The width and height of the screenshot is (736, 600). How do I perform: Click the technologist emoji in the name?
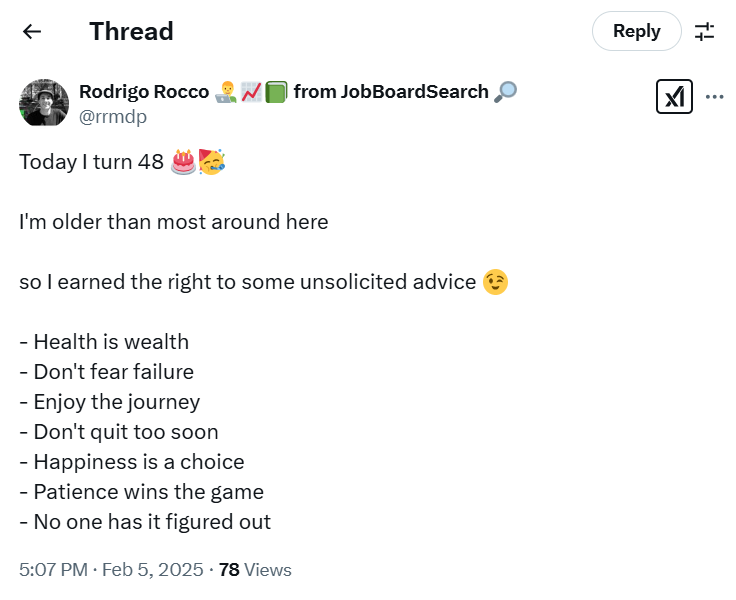[x=226, y=92]
